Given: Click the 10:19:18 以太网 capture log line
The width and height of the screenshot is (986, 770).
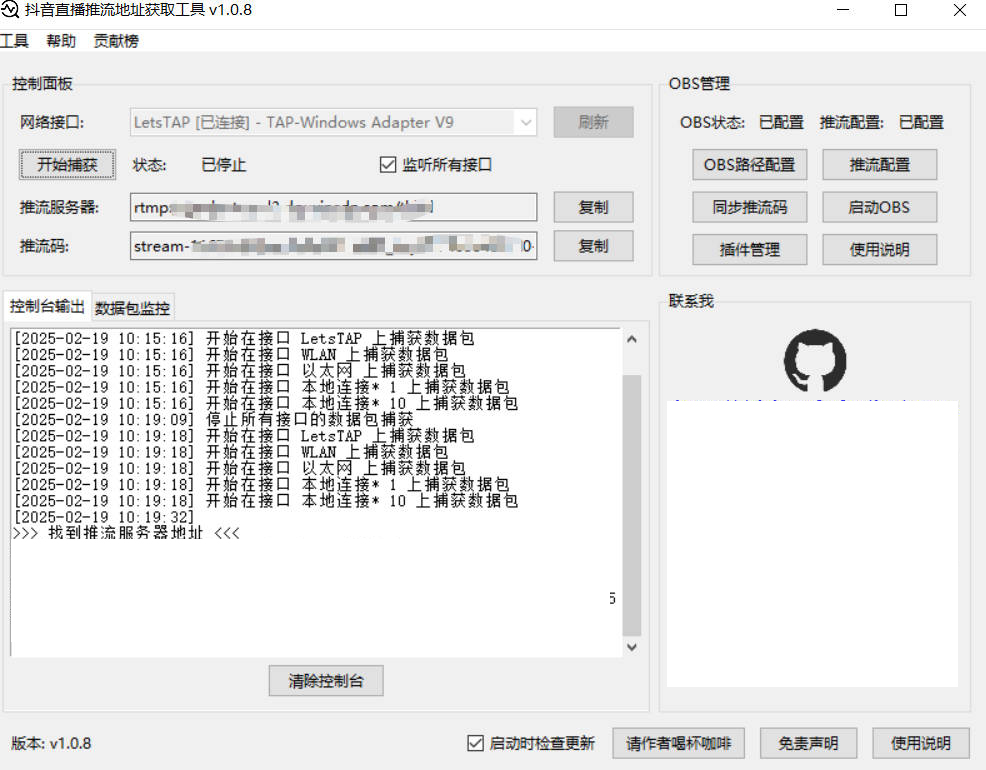Looking at the screenshot, I should tap(240, 468).
